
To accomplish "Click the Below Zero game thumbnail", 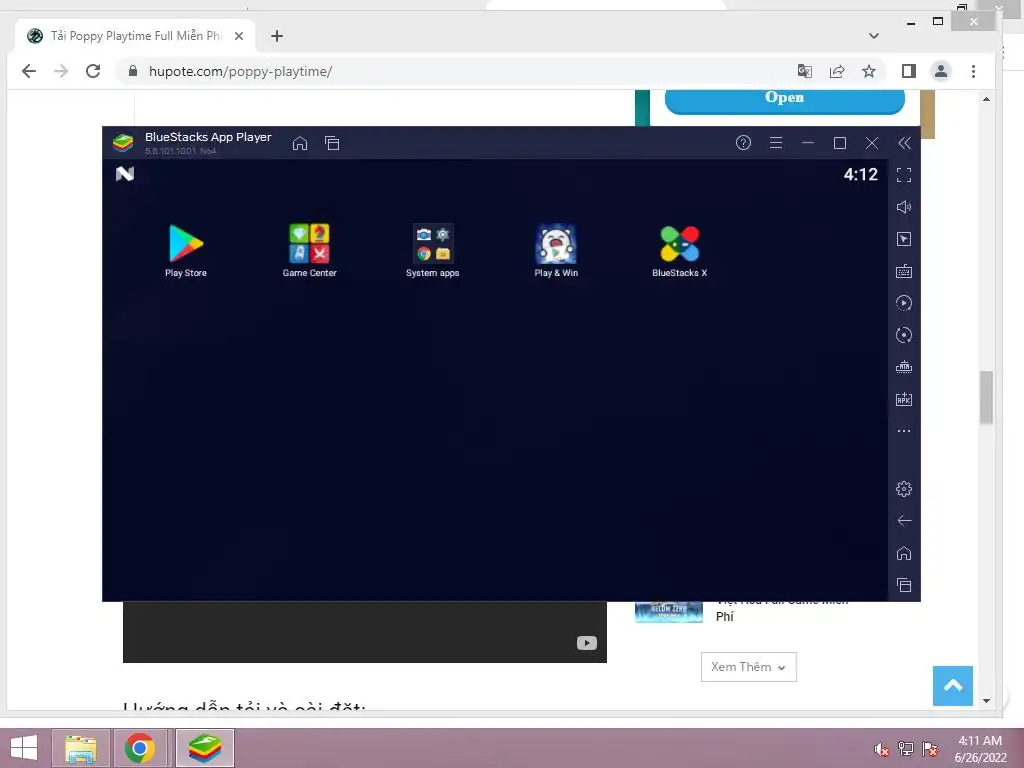I will [x=669, y=611].
